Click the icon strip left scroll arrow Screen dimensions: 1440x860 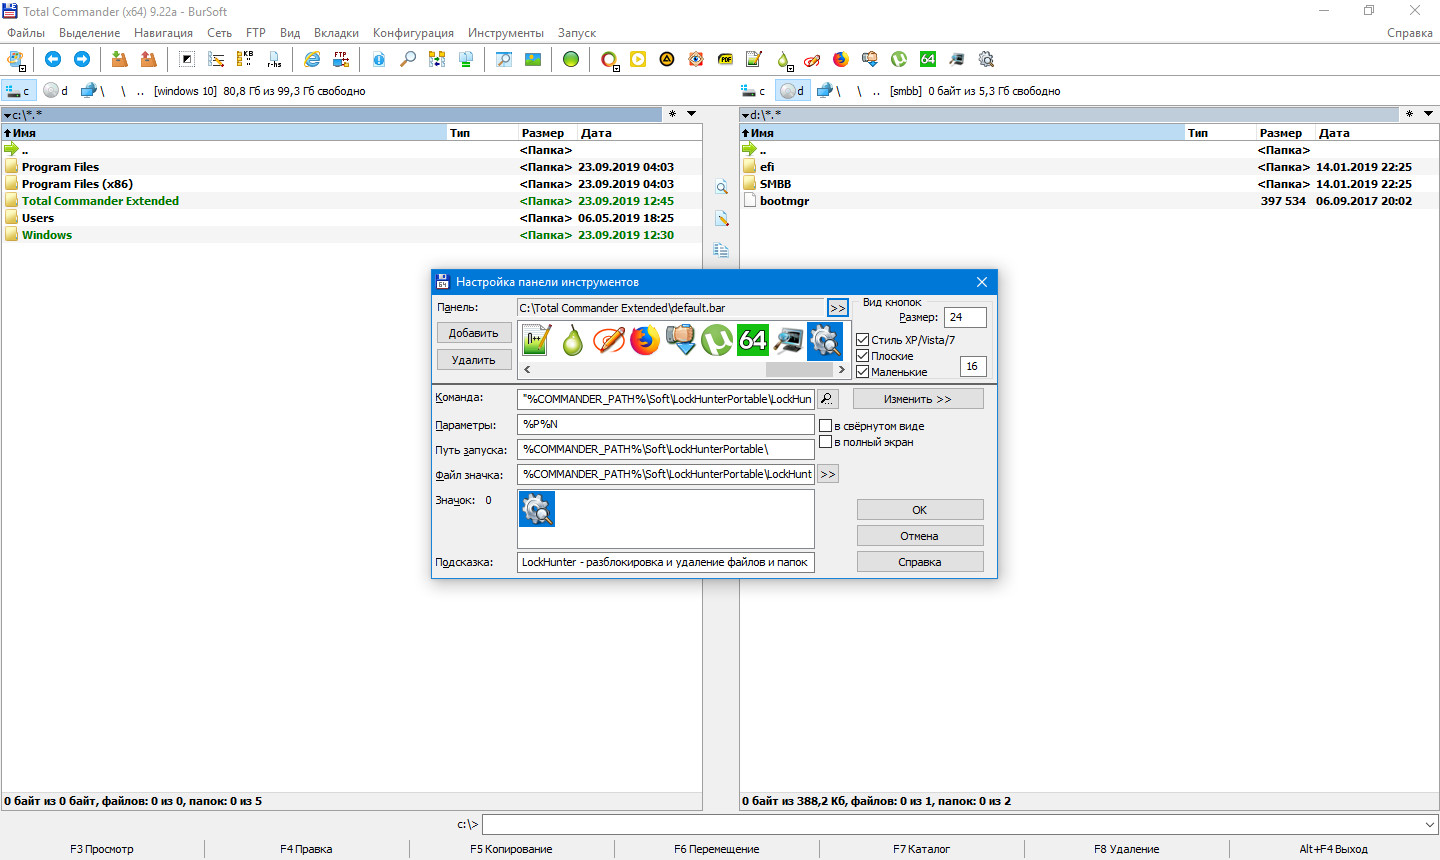527,370
